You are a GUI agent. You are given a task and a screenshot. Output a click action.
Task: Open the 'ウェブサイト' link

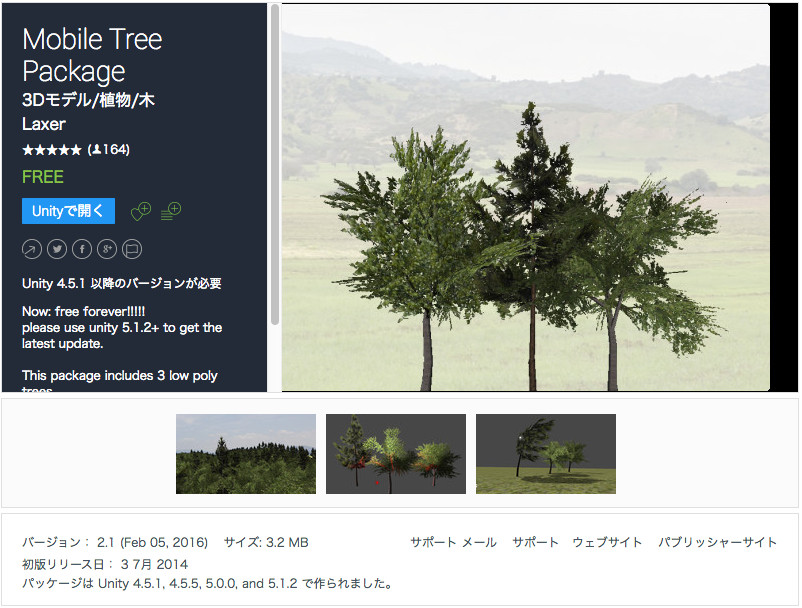click(607, 543)
